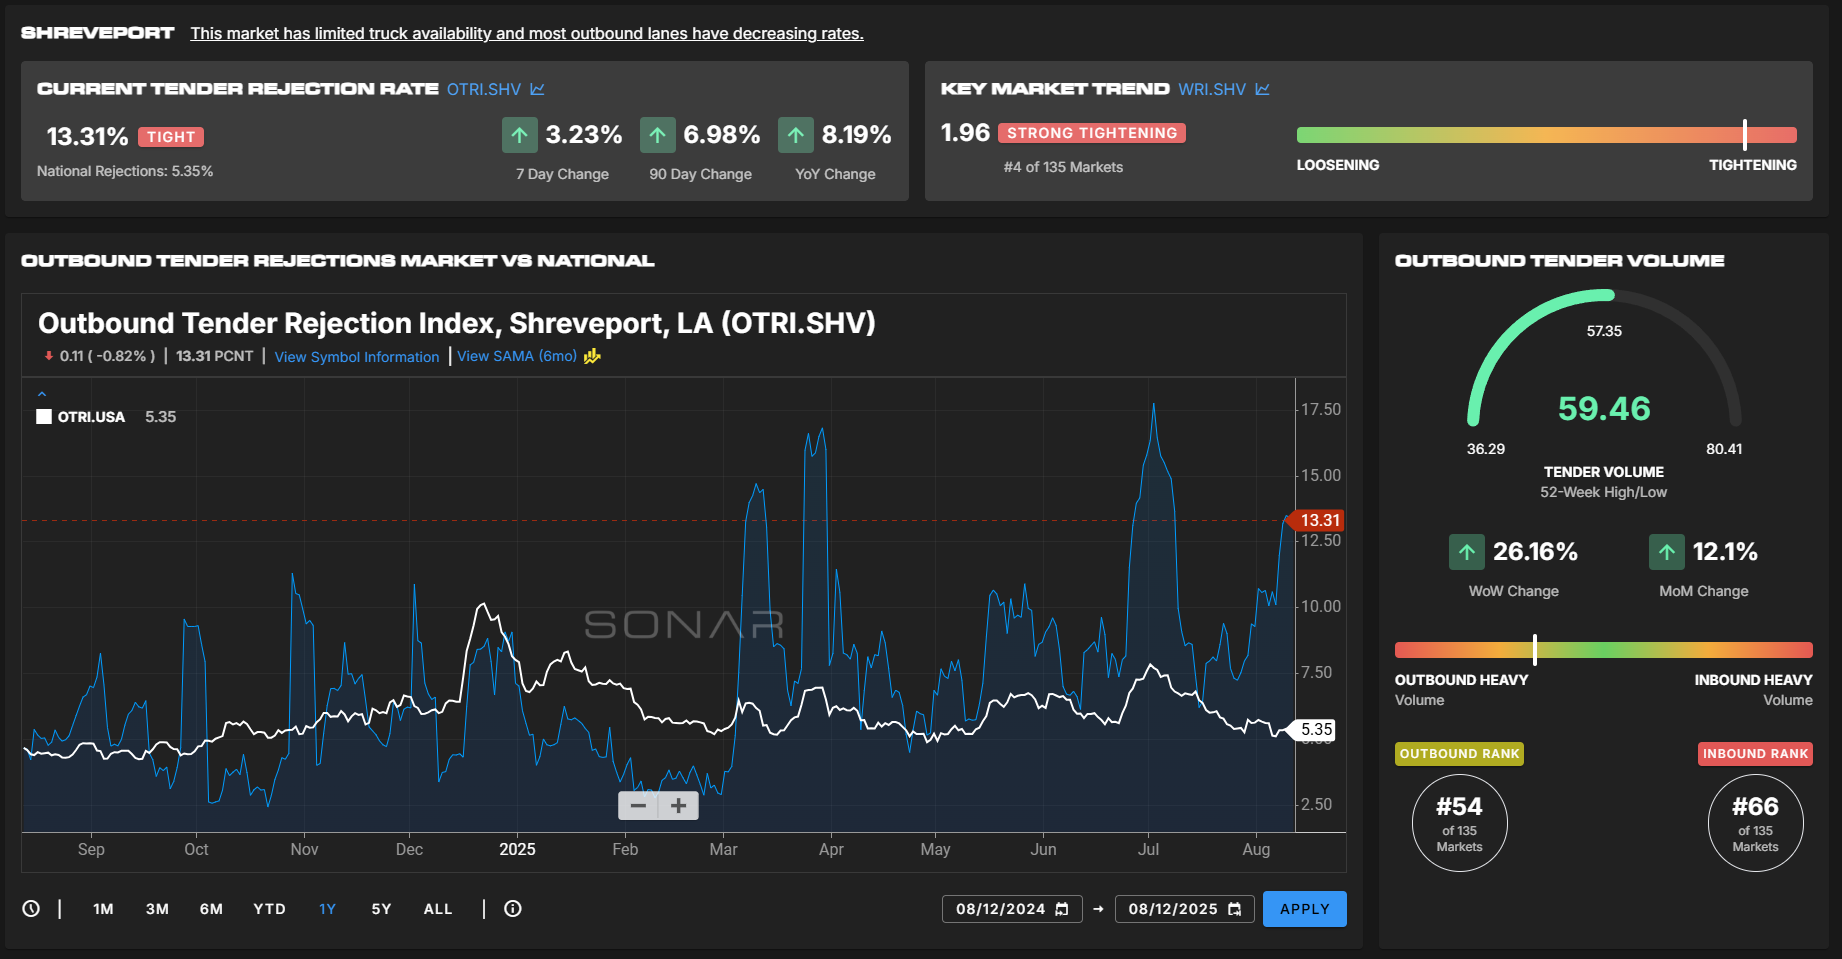Click the 26.16% WoW change value
1842x959 pixels.
[x=1535, y=552]
